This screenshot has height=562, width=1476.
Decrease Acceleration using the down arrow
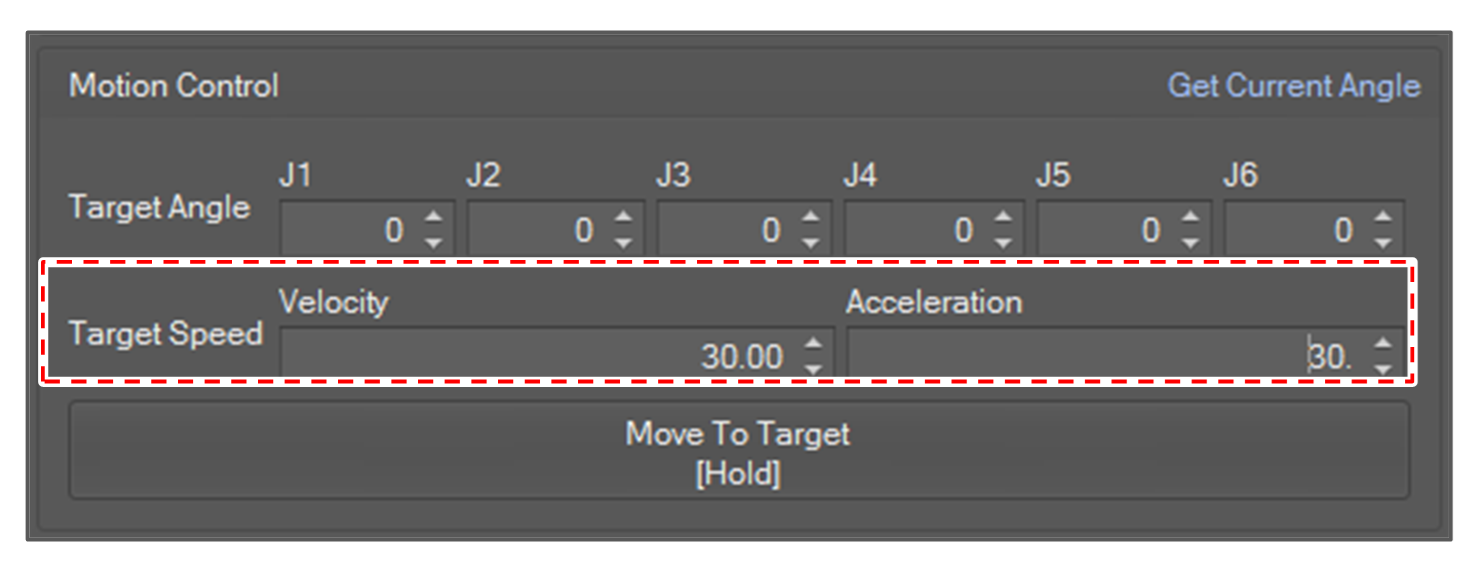click(1382, 368)
